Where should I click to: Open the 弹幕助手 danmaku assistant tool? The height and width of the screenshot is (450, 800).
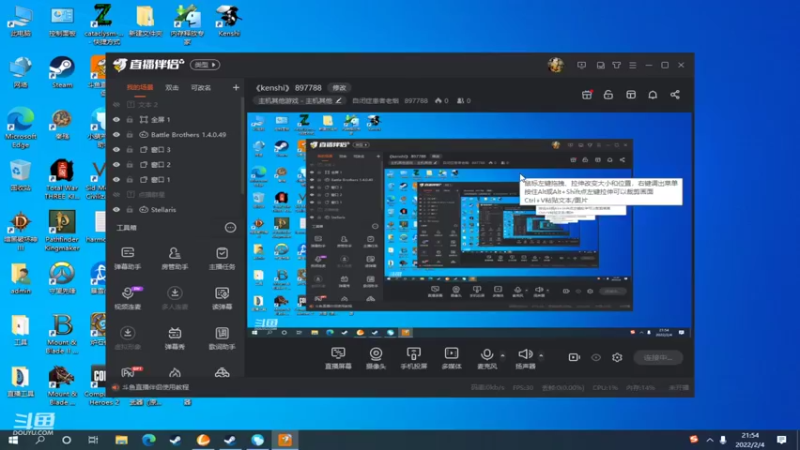(x=128, y=258)
